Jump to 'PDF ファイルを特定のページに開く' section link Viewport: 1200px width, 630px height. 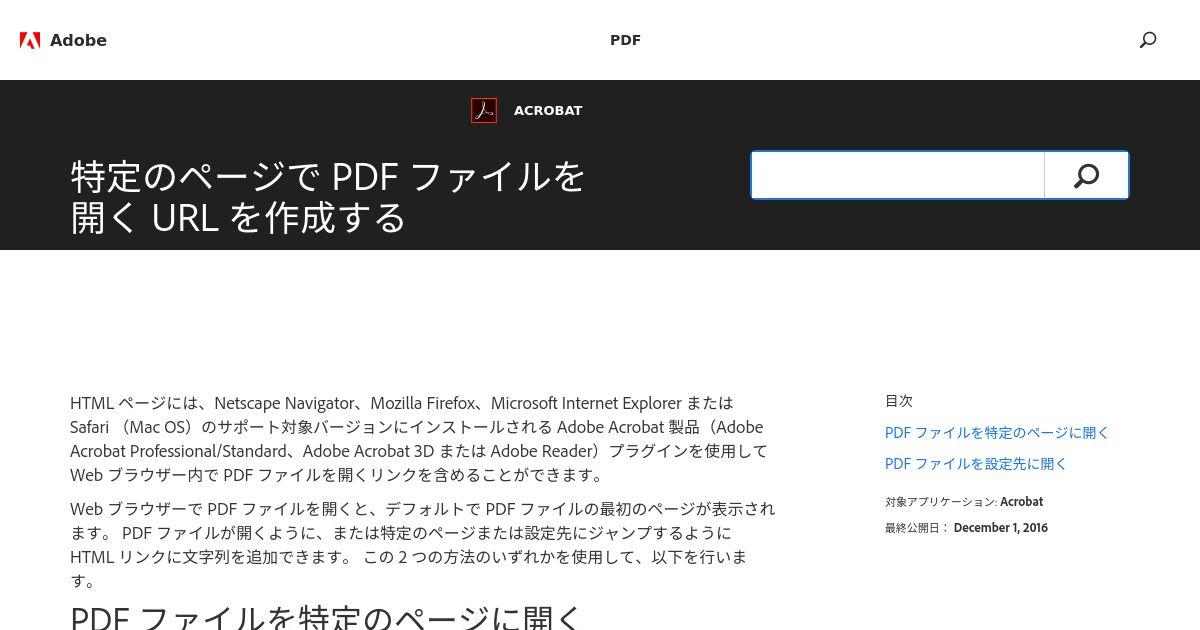coord(997,433)
